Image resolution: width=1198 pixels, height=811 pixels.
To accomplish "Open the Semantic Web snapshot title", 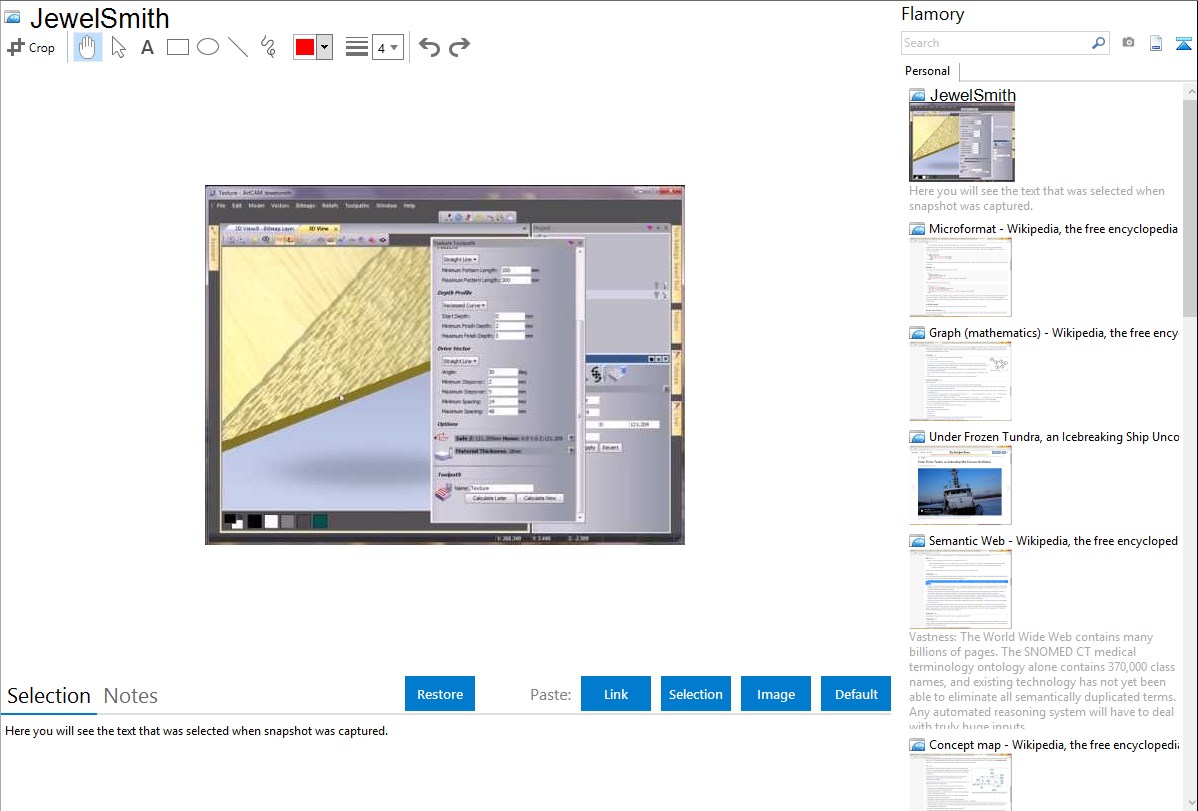I will click(1053, 540).
